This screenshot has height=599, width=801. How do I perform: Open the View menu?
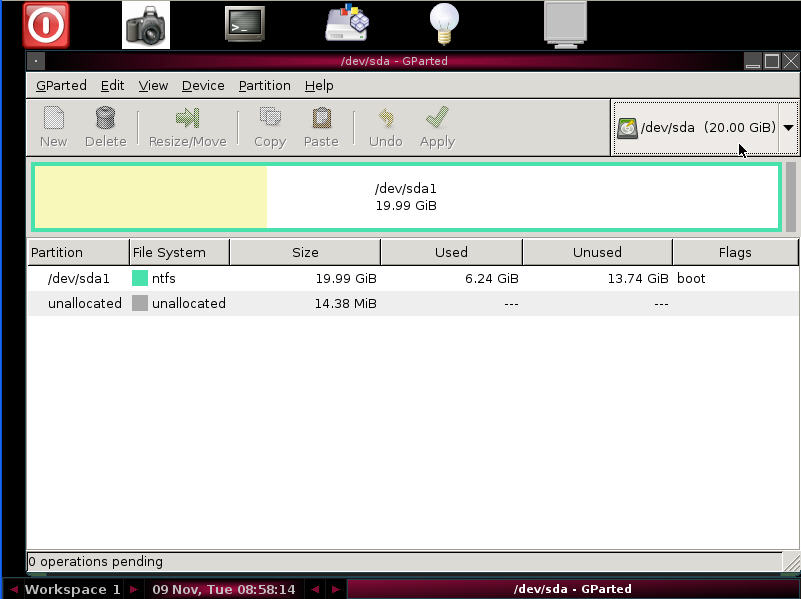[x=153, y=86]
